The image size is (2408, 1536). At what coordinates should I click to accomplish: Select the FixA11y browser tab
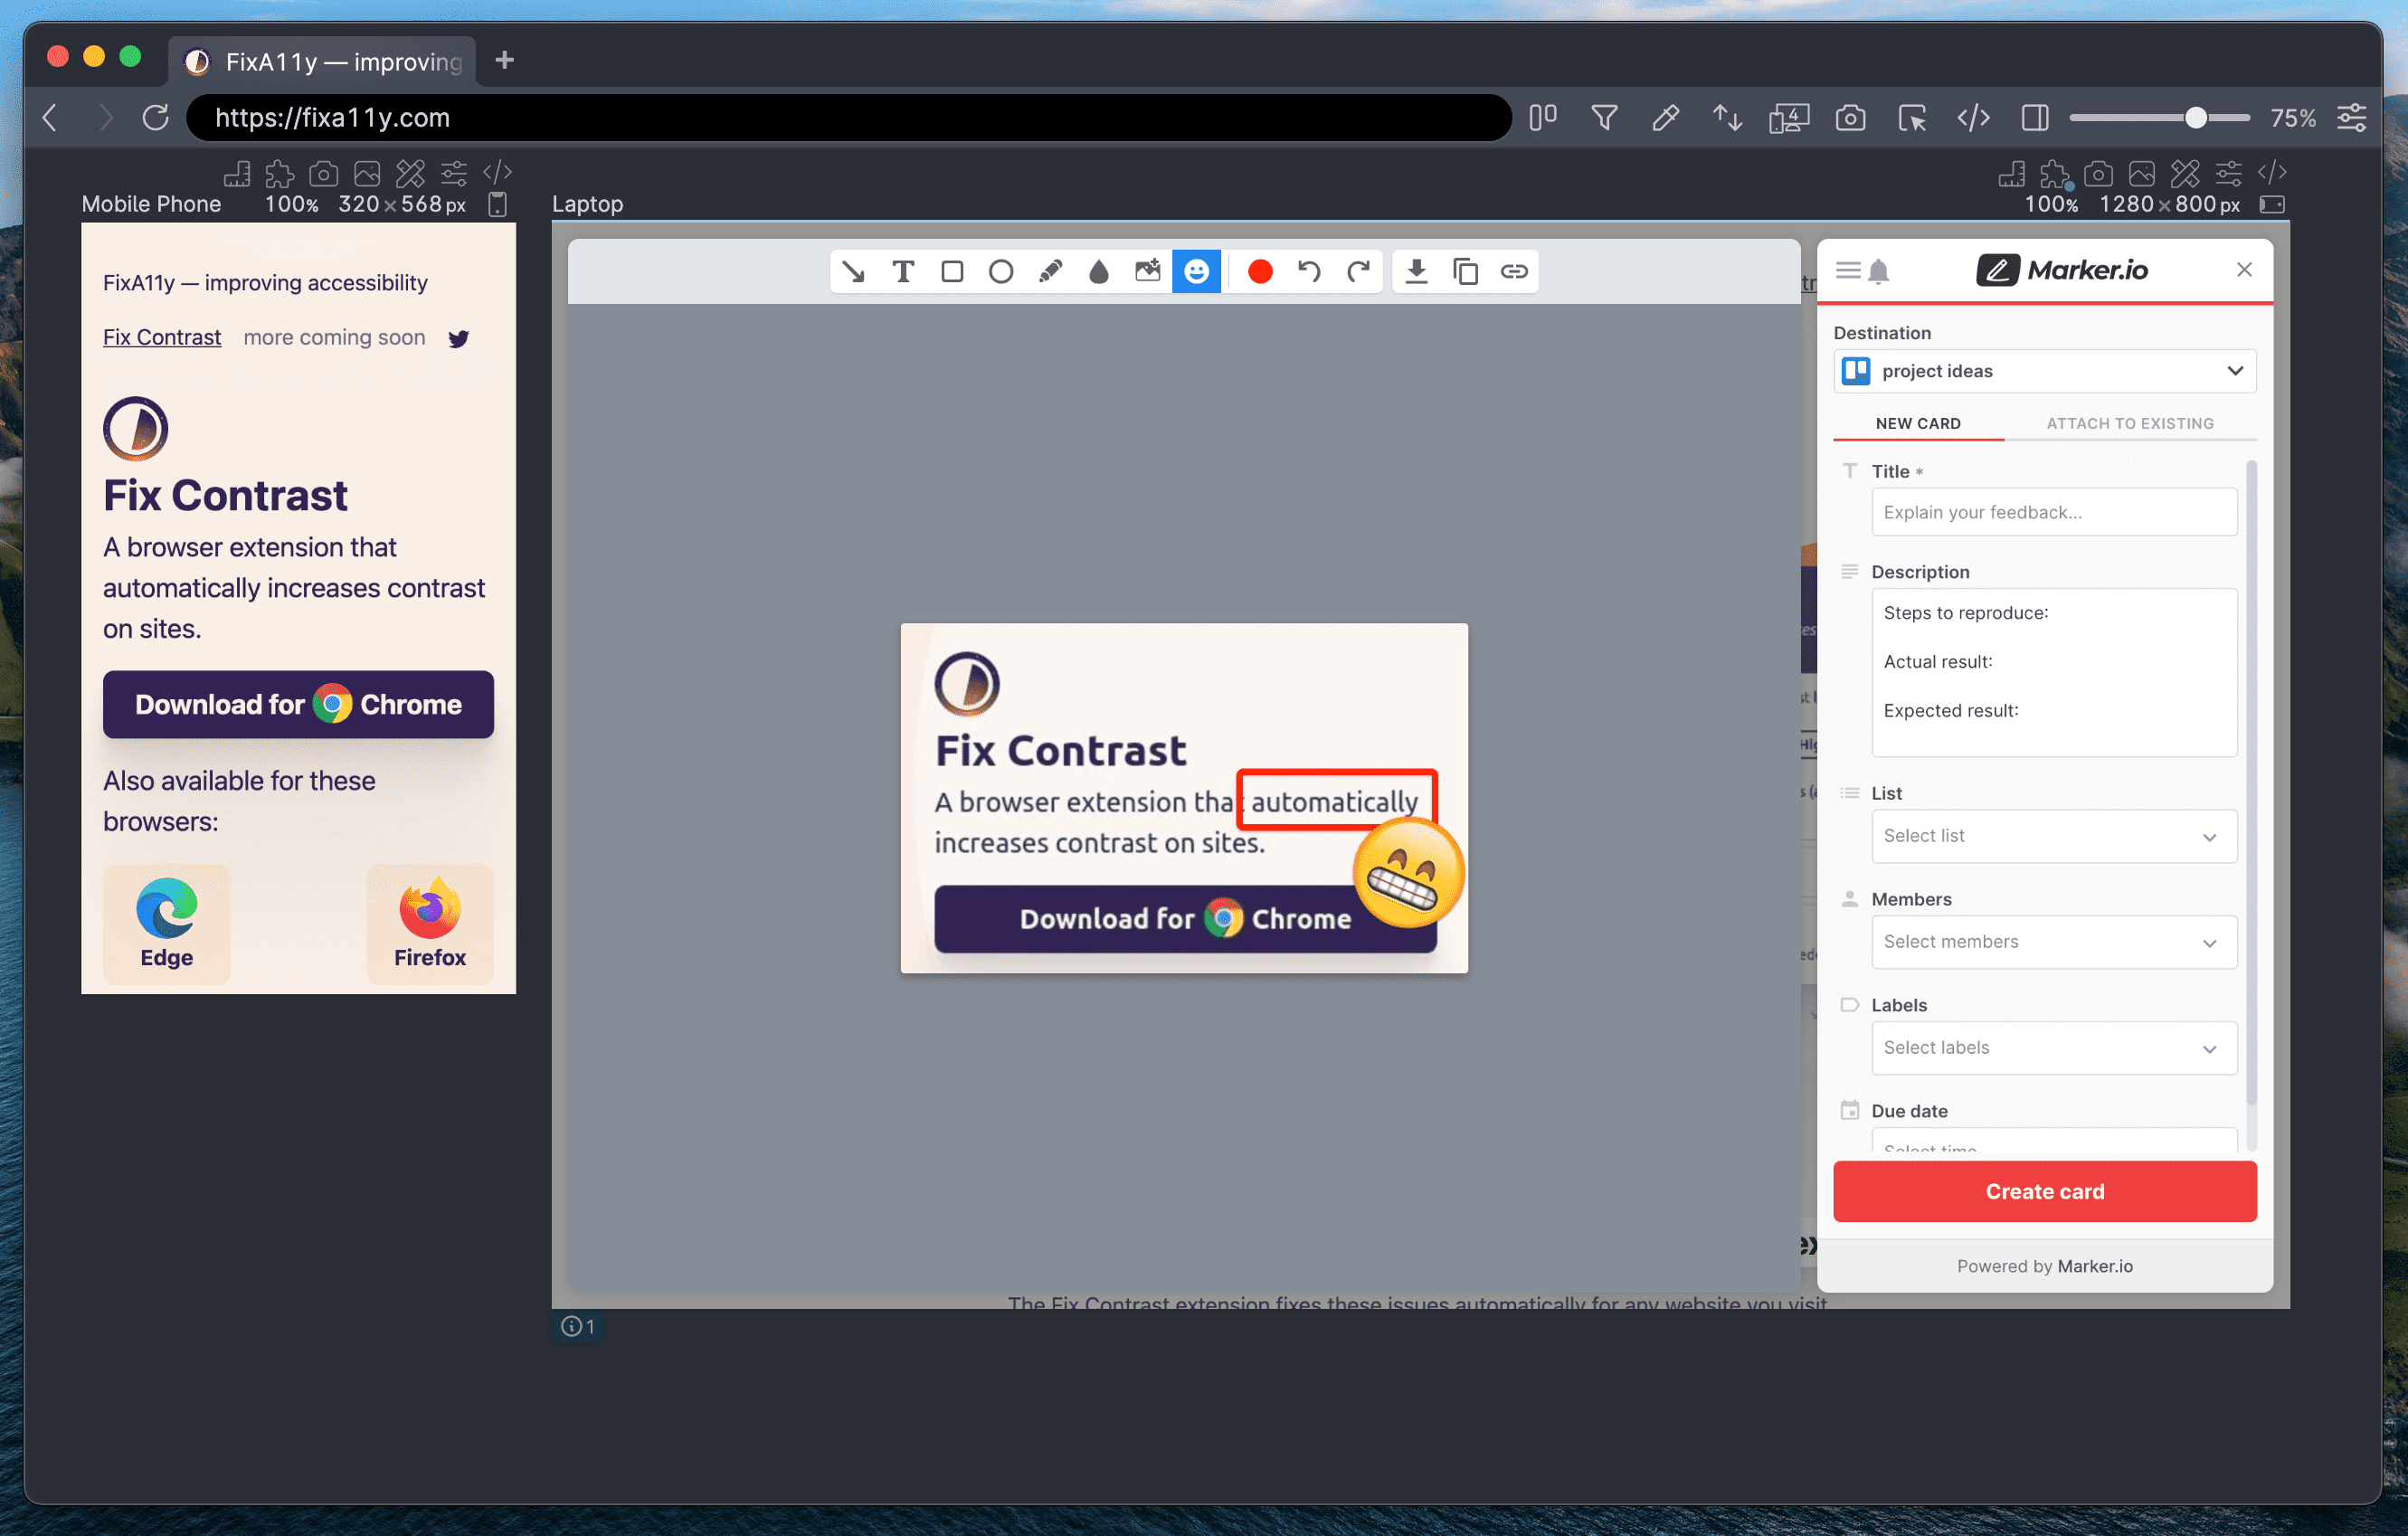[322, 61]
